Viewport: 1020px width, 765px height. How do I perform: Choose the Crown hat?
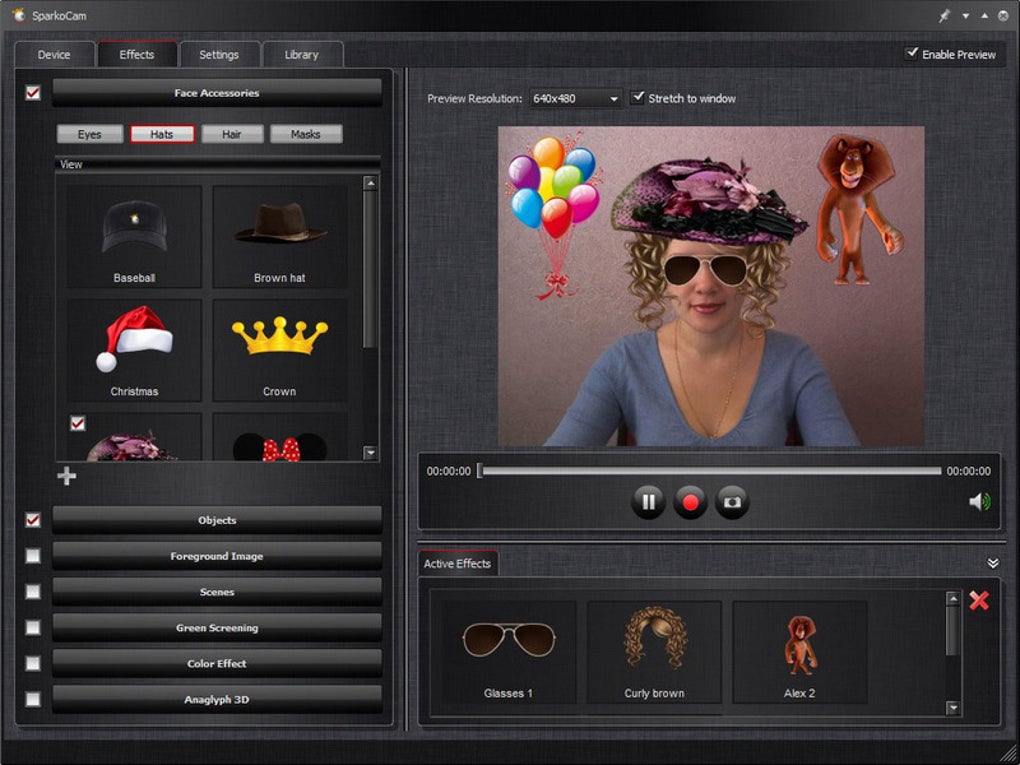click(x=280, y=350)
